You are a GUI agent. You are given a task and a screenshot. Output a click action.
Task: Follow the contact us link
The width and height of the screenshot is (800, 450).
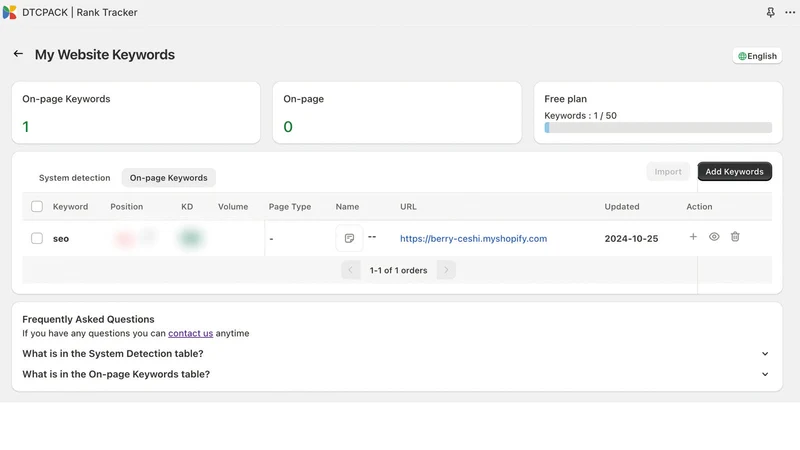(x=190, y=333)
